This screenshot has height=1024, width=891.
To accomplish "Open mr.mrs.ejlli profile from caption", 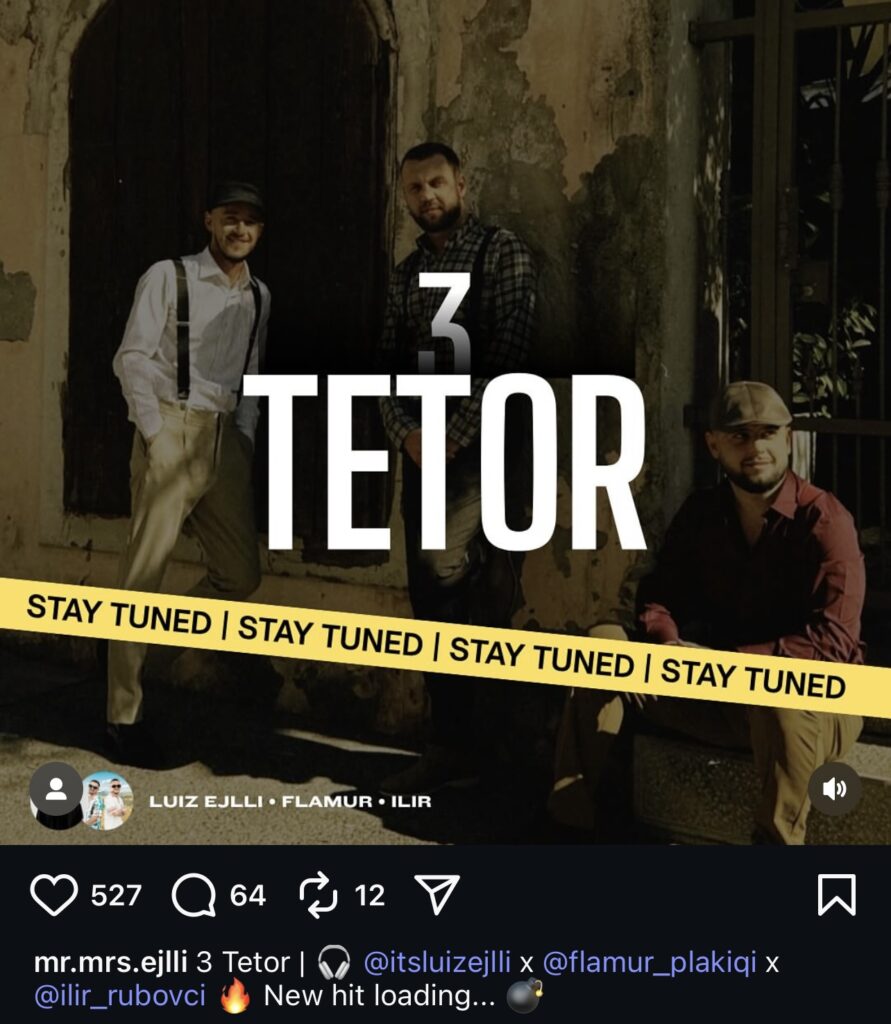I will pos(110,963).
